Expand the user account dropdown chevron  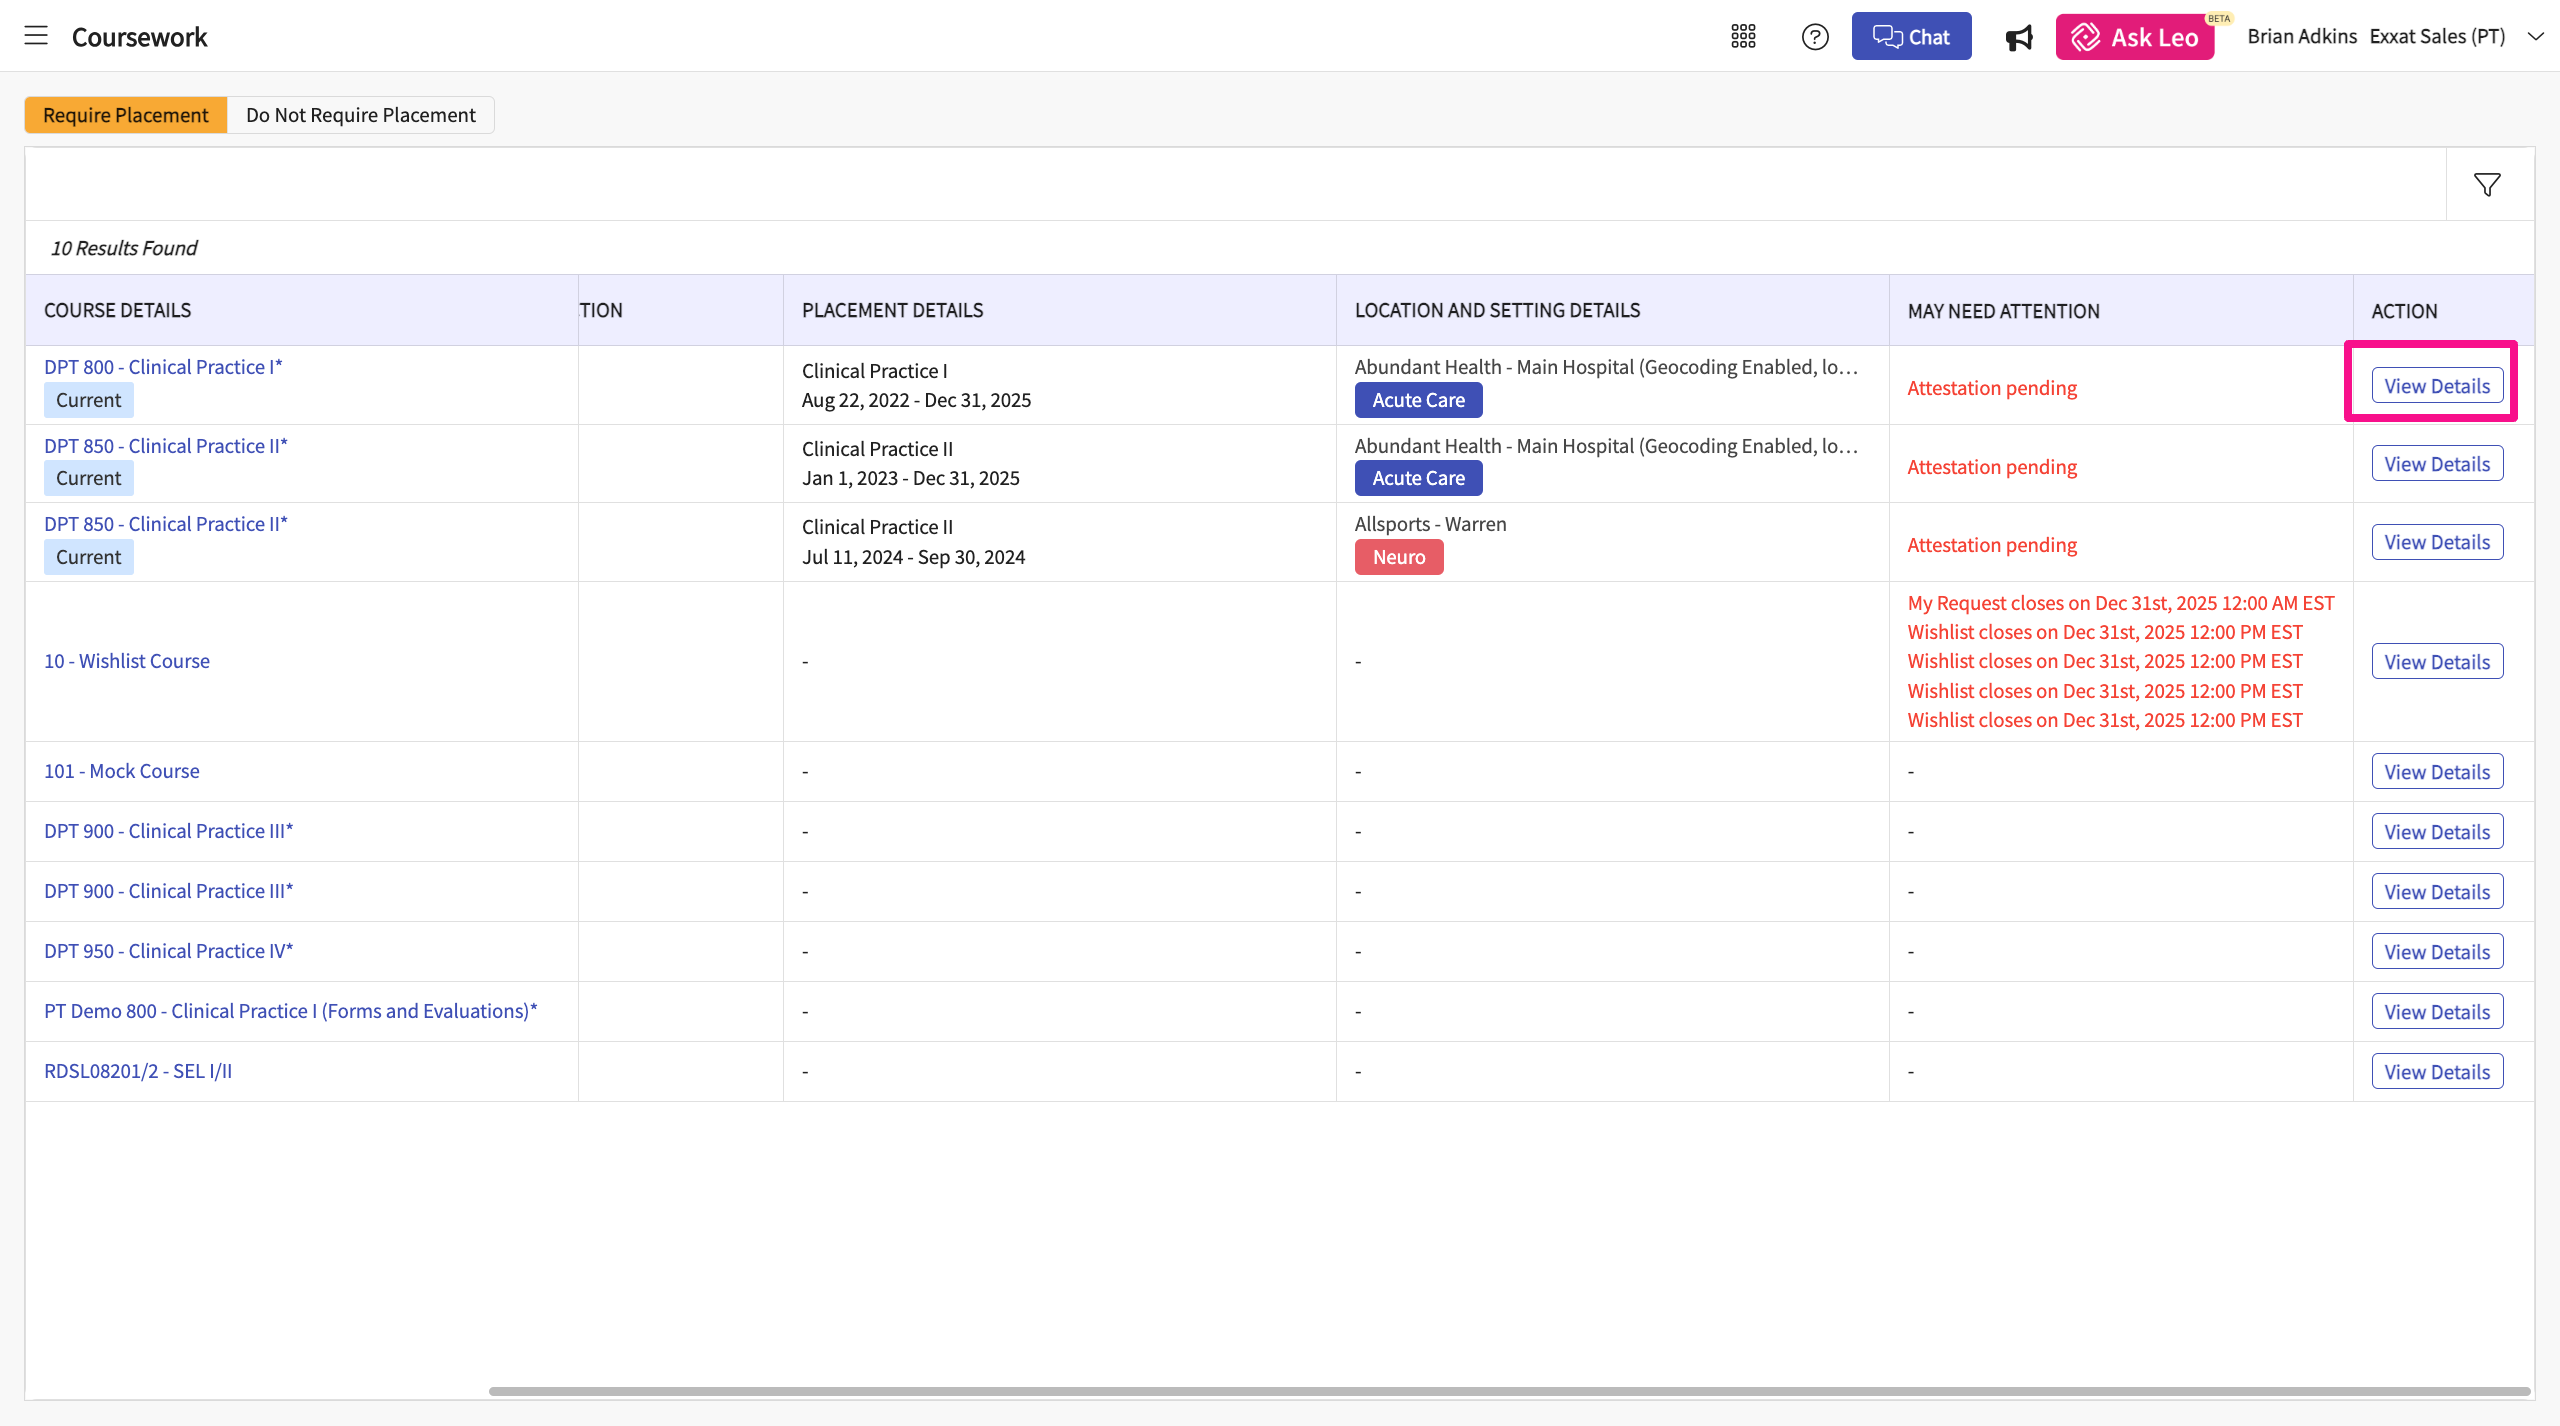tap(2535, 37)
